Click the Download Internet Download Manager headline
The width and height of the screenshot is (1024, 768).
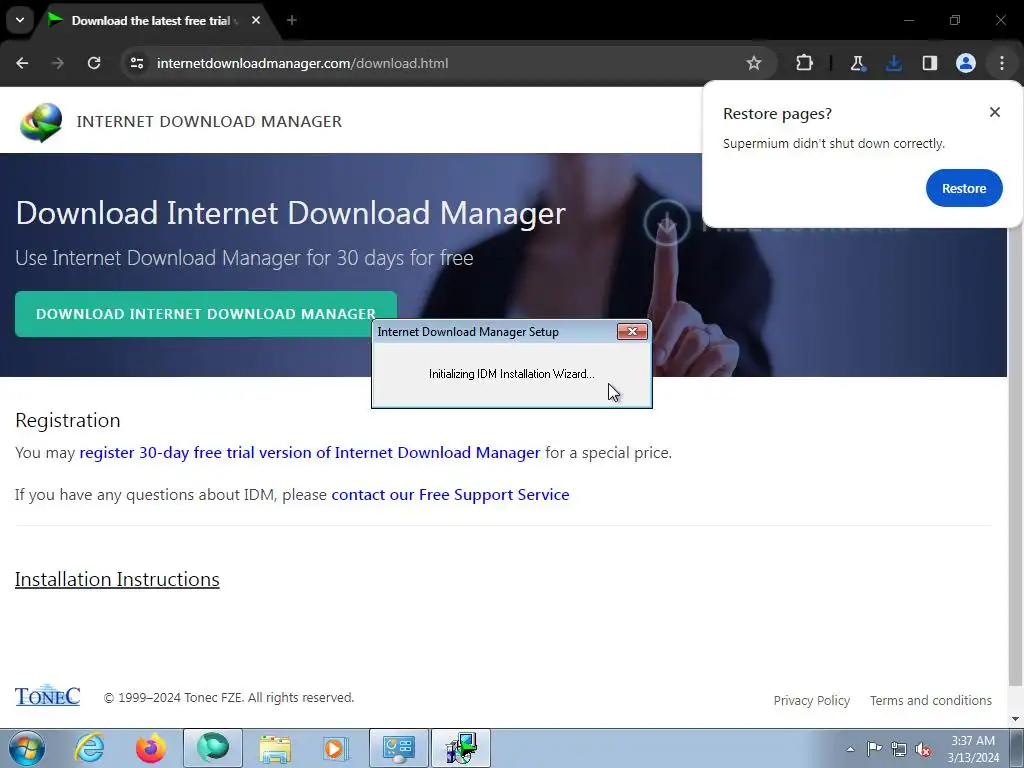291,213
